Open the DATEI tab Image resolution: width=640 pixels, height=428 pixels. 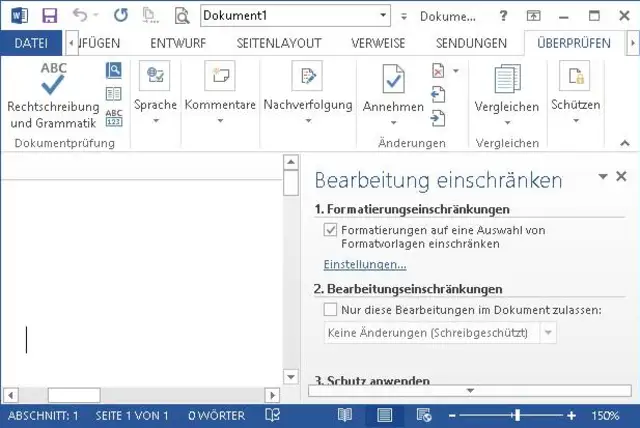point(31,43)
